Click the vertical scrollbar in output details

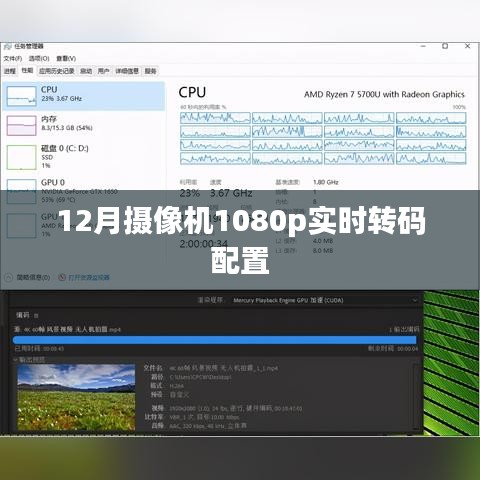(x=415, y=397)
